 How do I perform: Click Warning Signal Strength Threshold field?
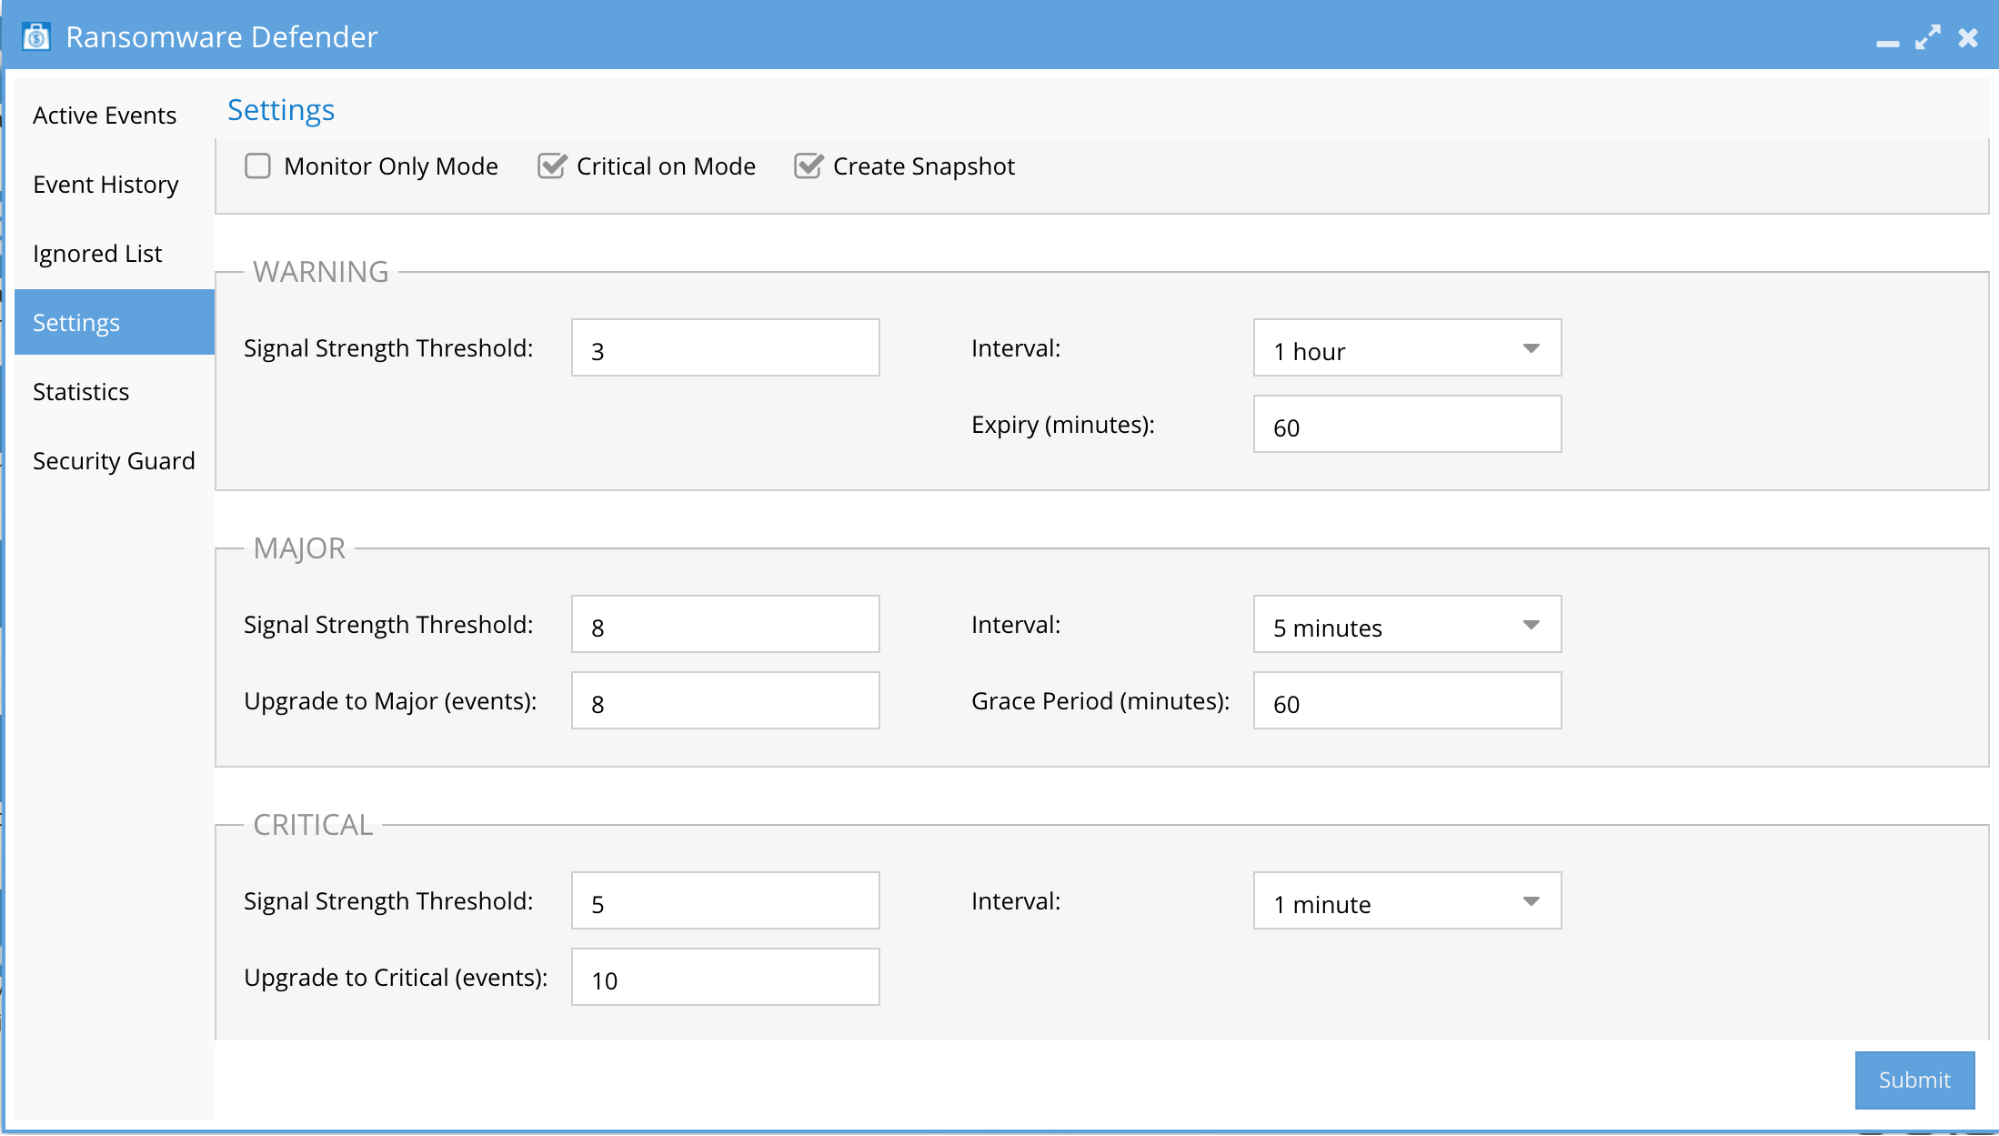point(725,348)
